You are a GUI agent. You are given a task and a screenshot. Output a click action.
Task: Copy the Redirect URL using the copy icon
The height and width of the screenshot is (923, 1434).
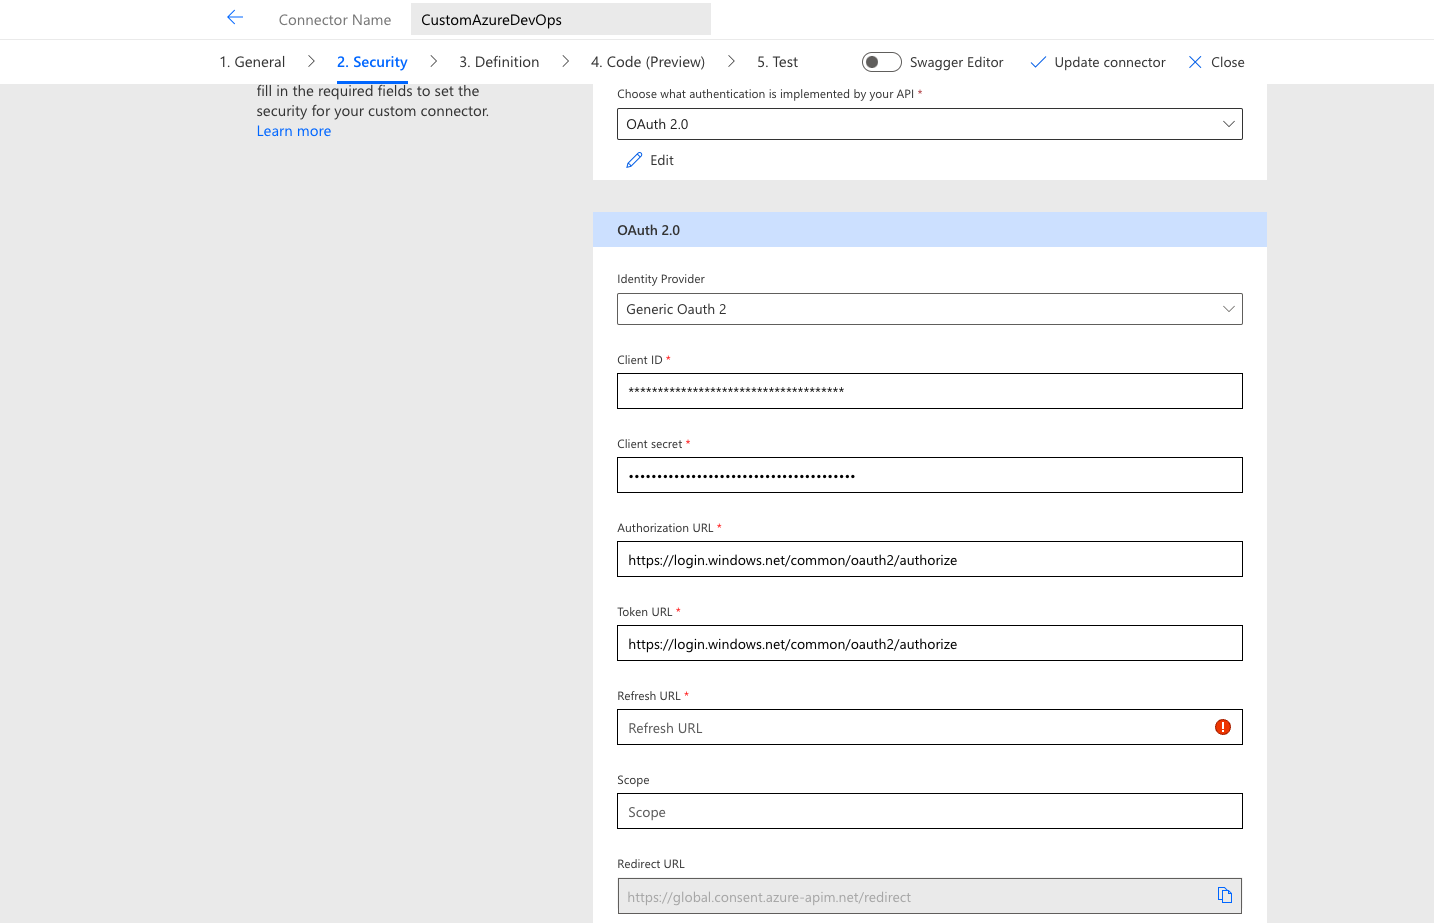1224,895
